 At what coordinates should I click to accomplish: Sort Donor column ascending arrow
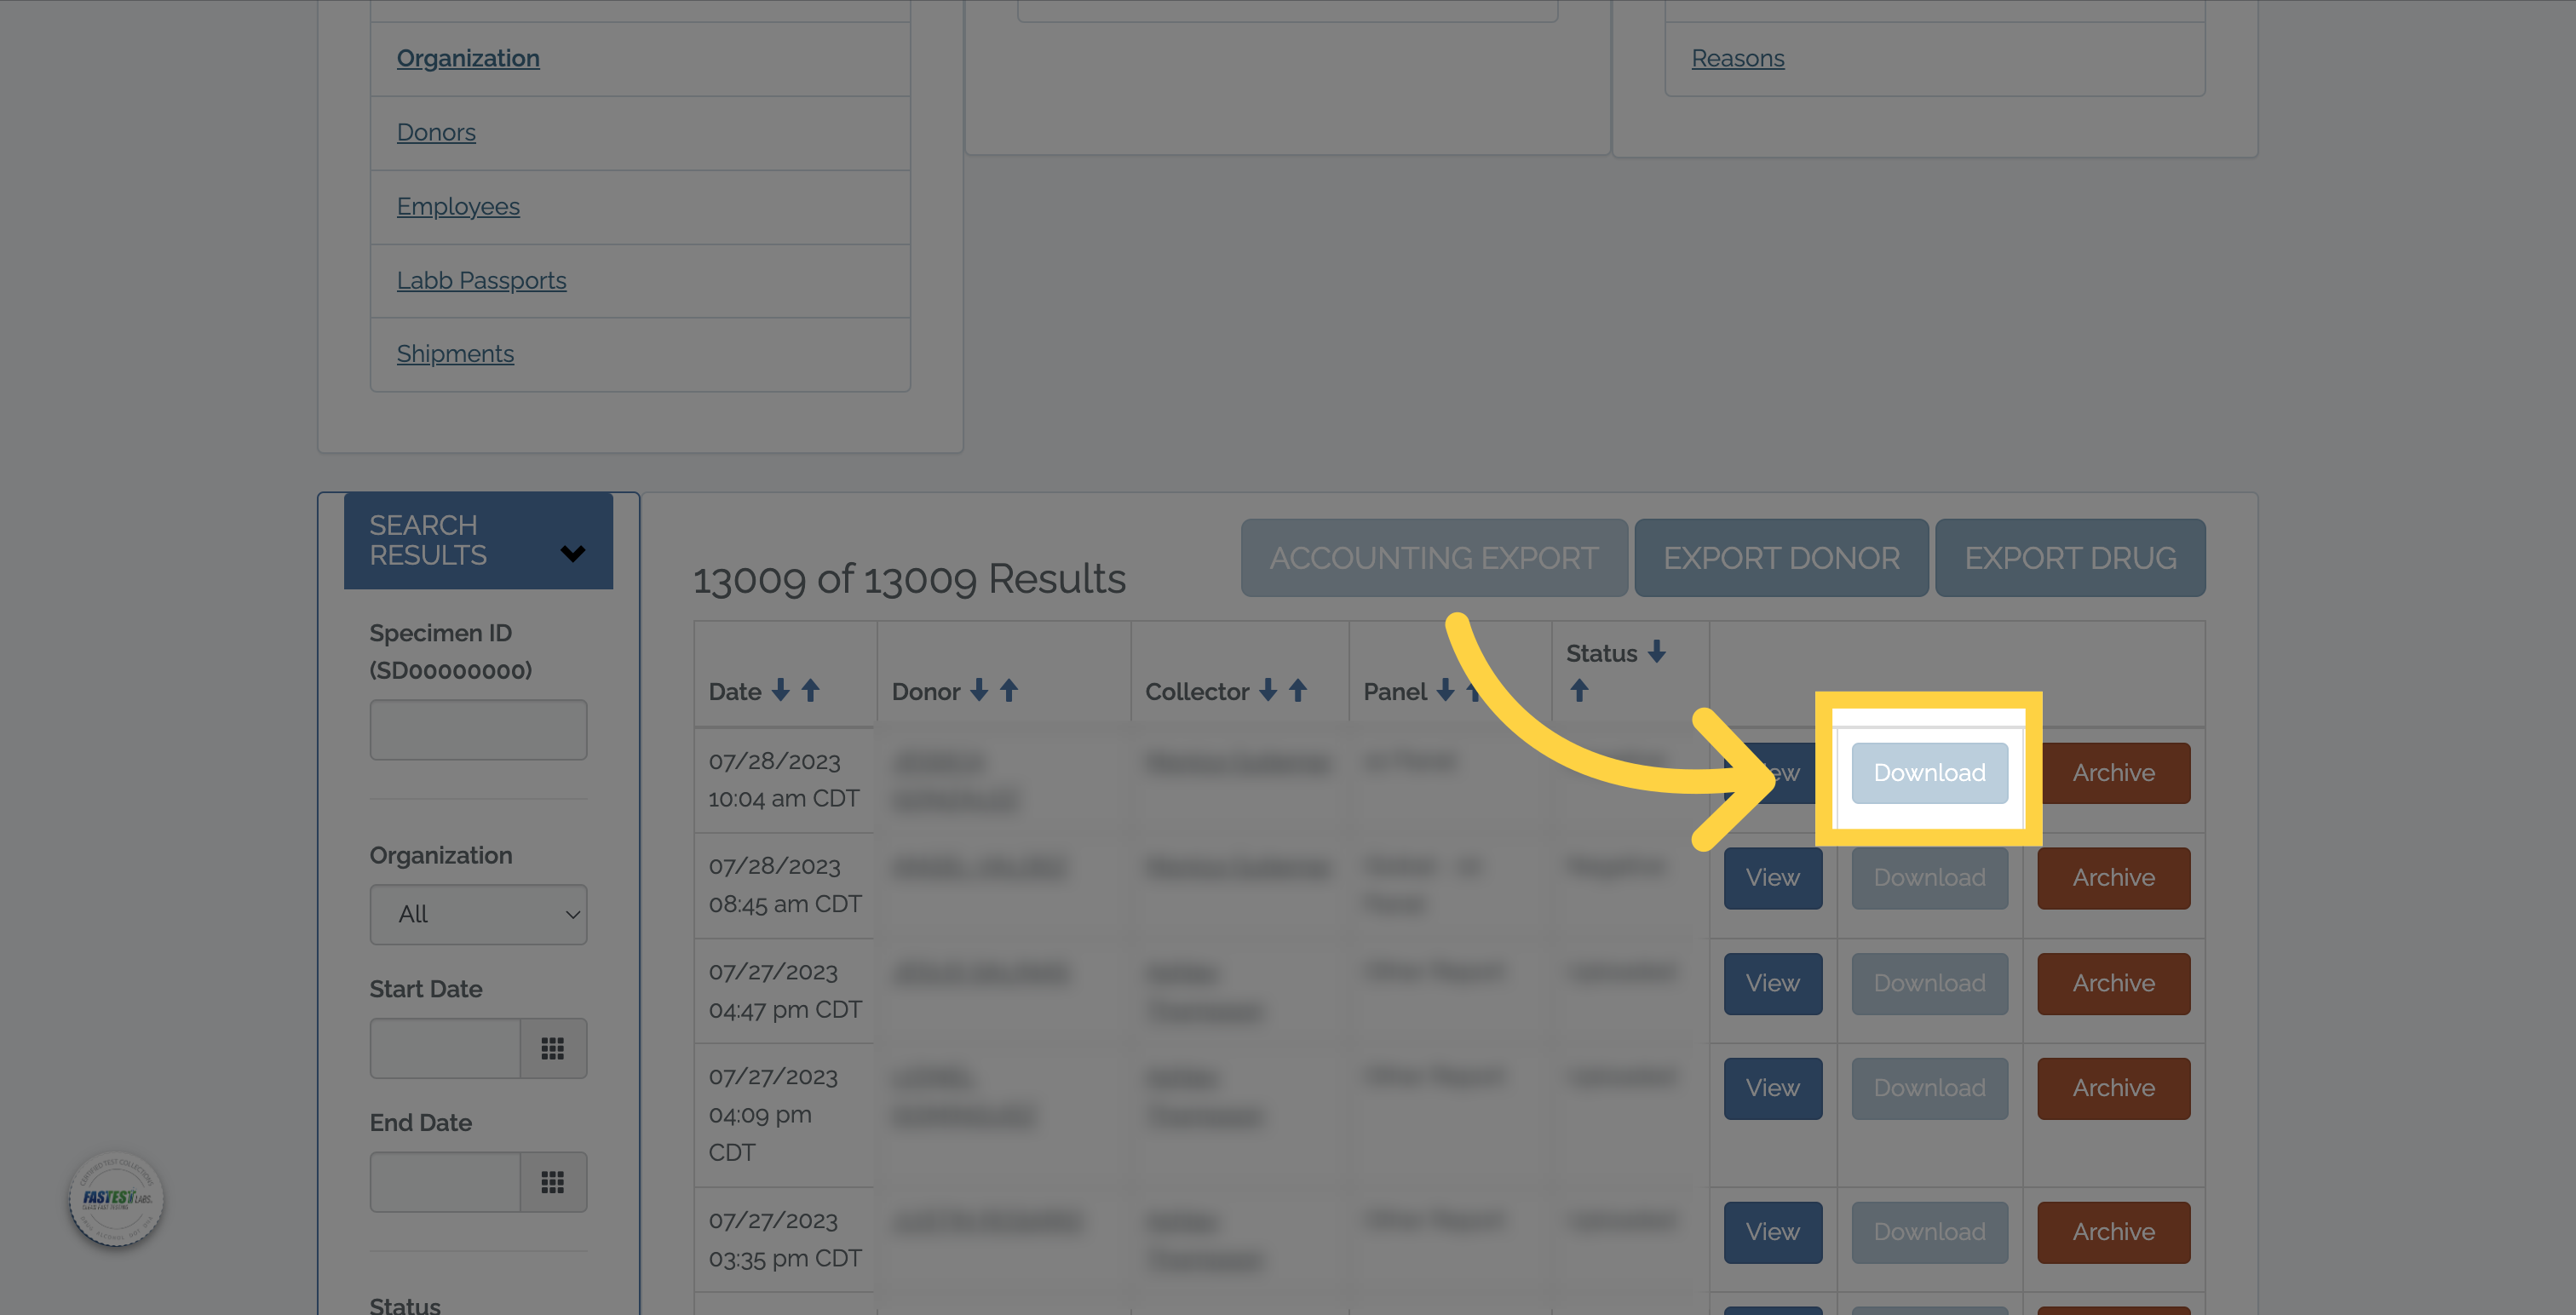(1009, 690)
